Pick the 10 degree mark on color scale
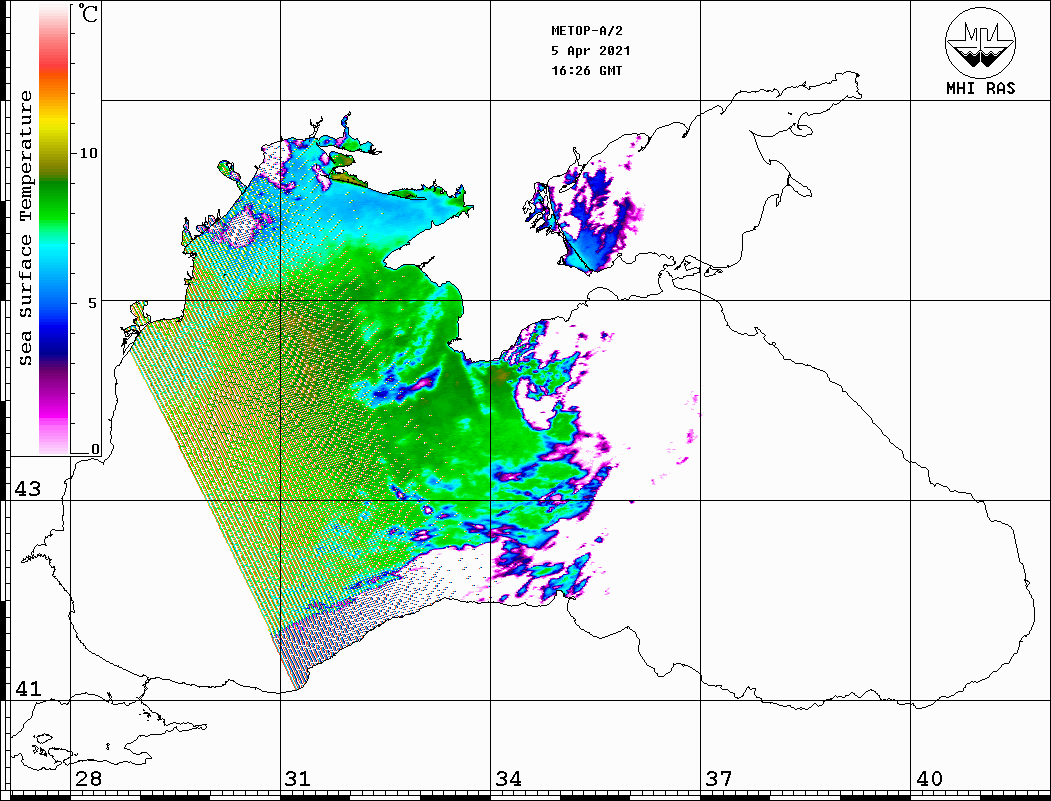1051x801 pixels. [x=89, y=153]
